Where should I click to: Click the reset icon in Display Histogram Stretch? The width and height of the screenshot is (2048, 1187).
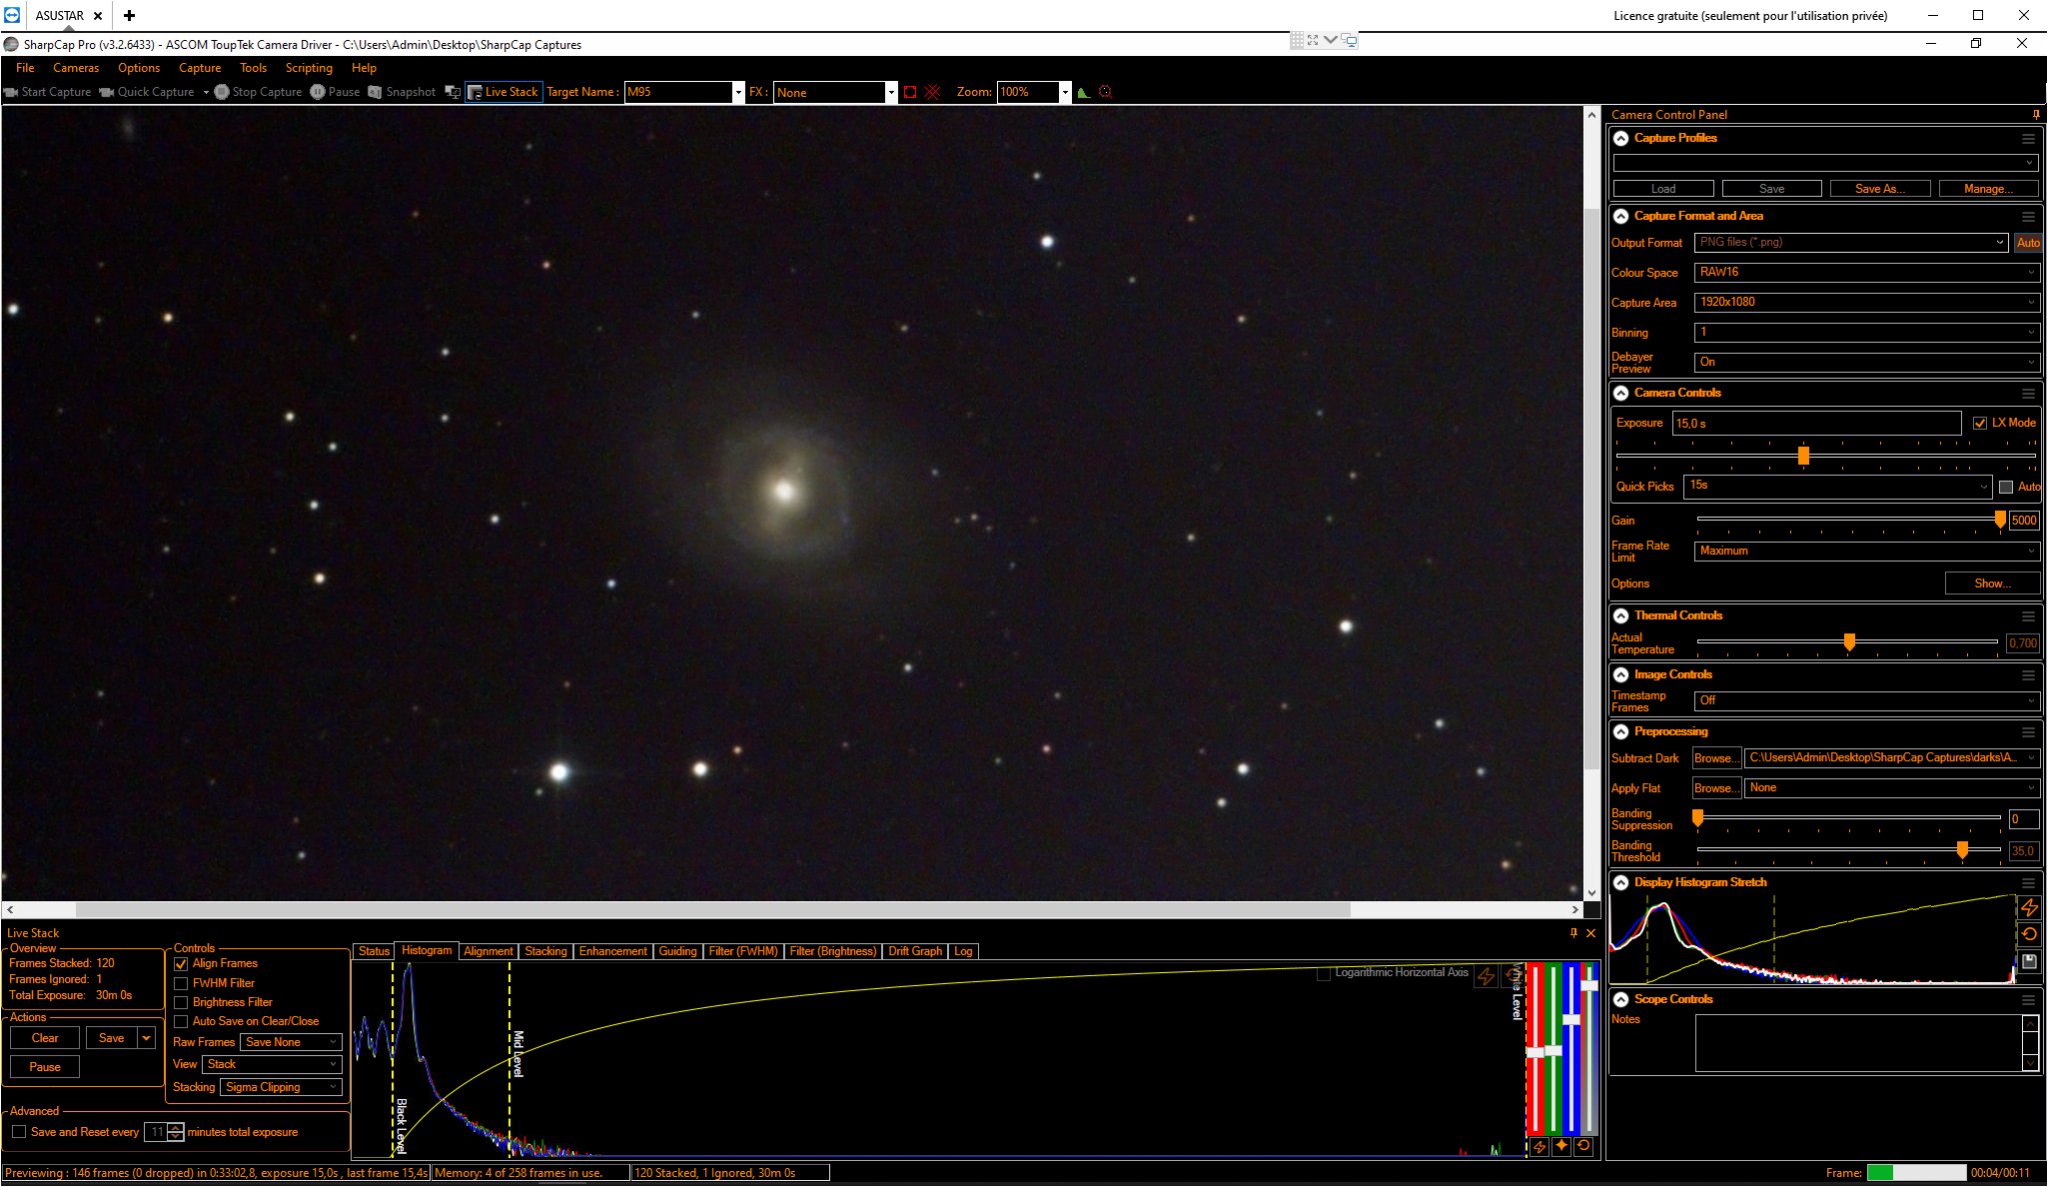click(2029, 934)
